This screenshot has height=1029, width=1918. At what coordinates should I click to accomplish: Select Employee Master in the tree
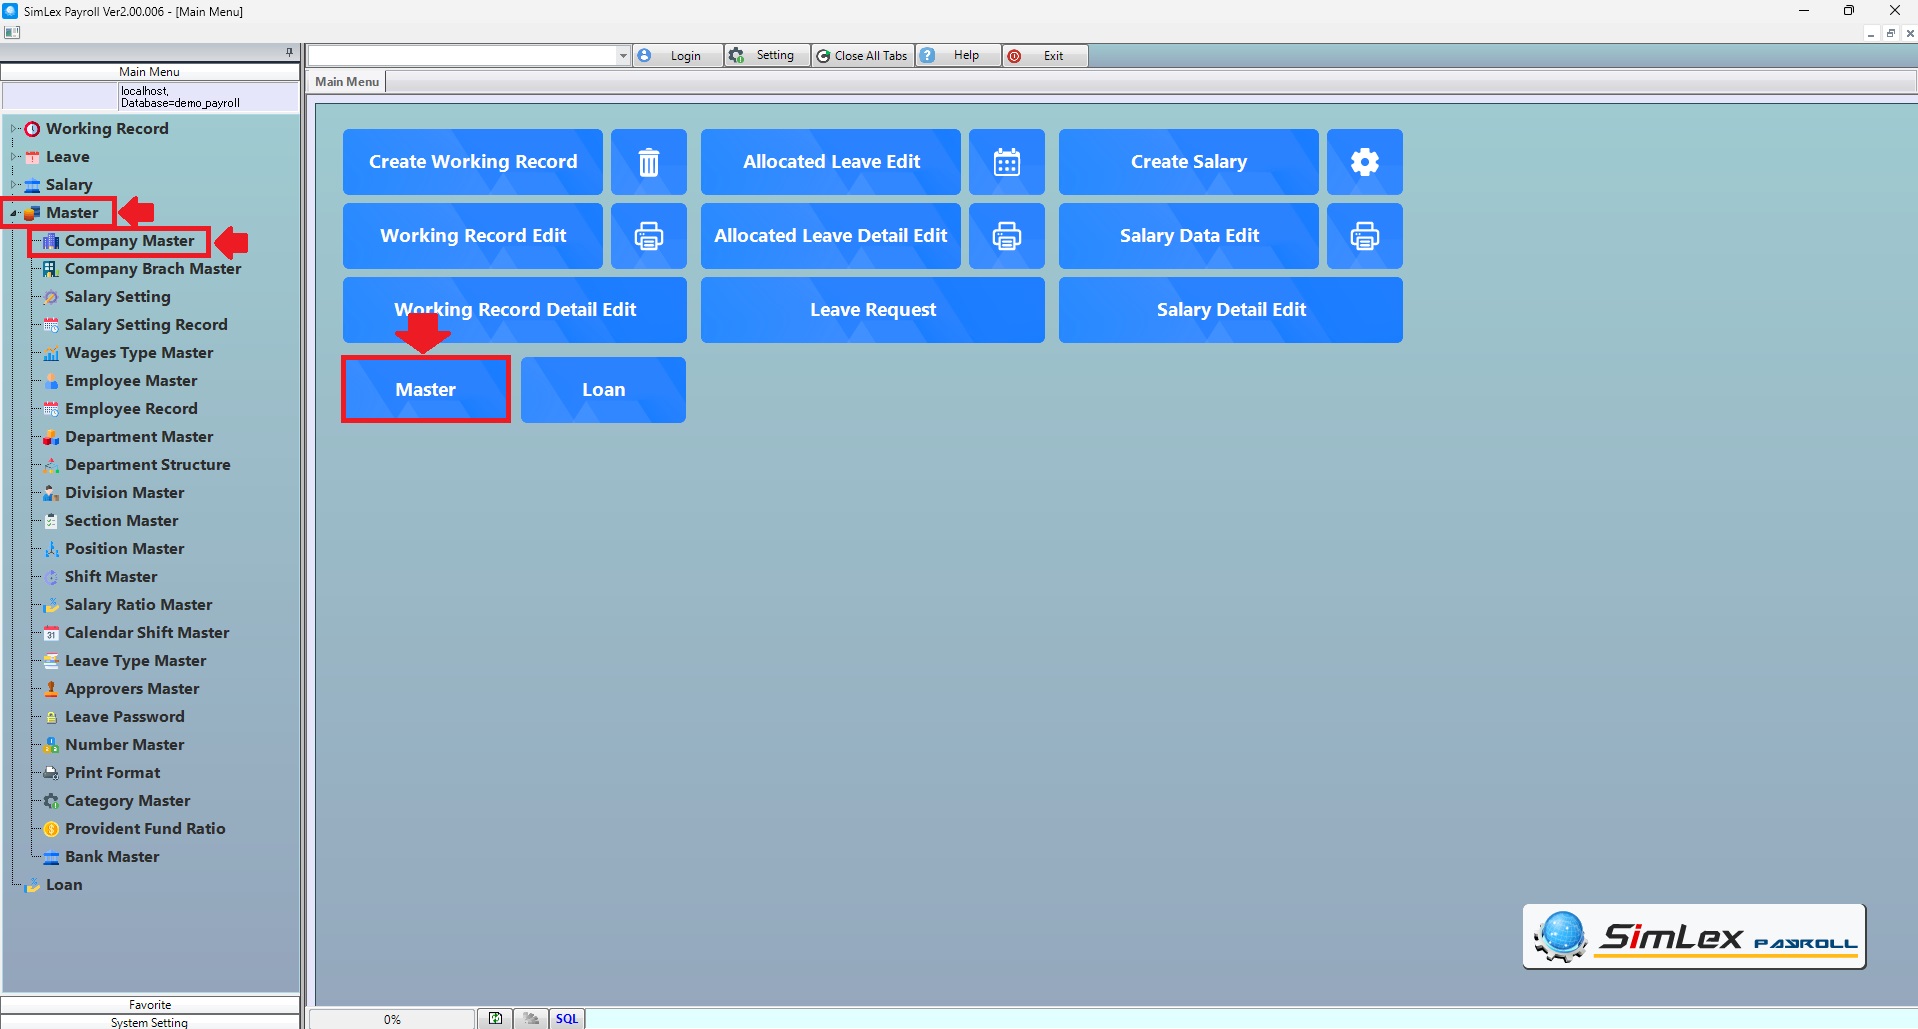(131, 381)
